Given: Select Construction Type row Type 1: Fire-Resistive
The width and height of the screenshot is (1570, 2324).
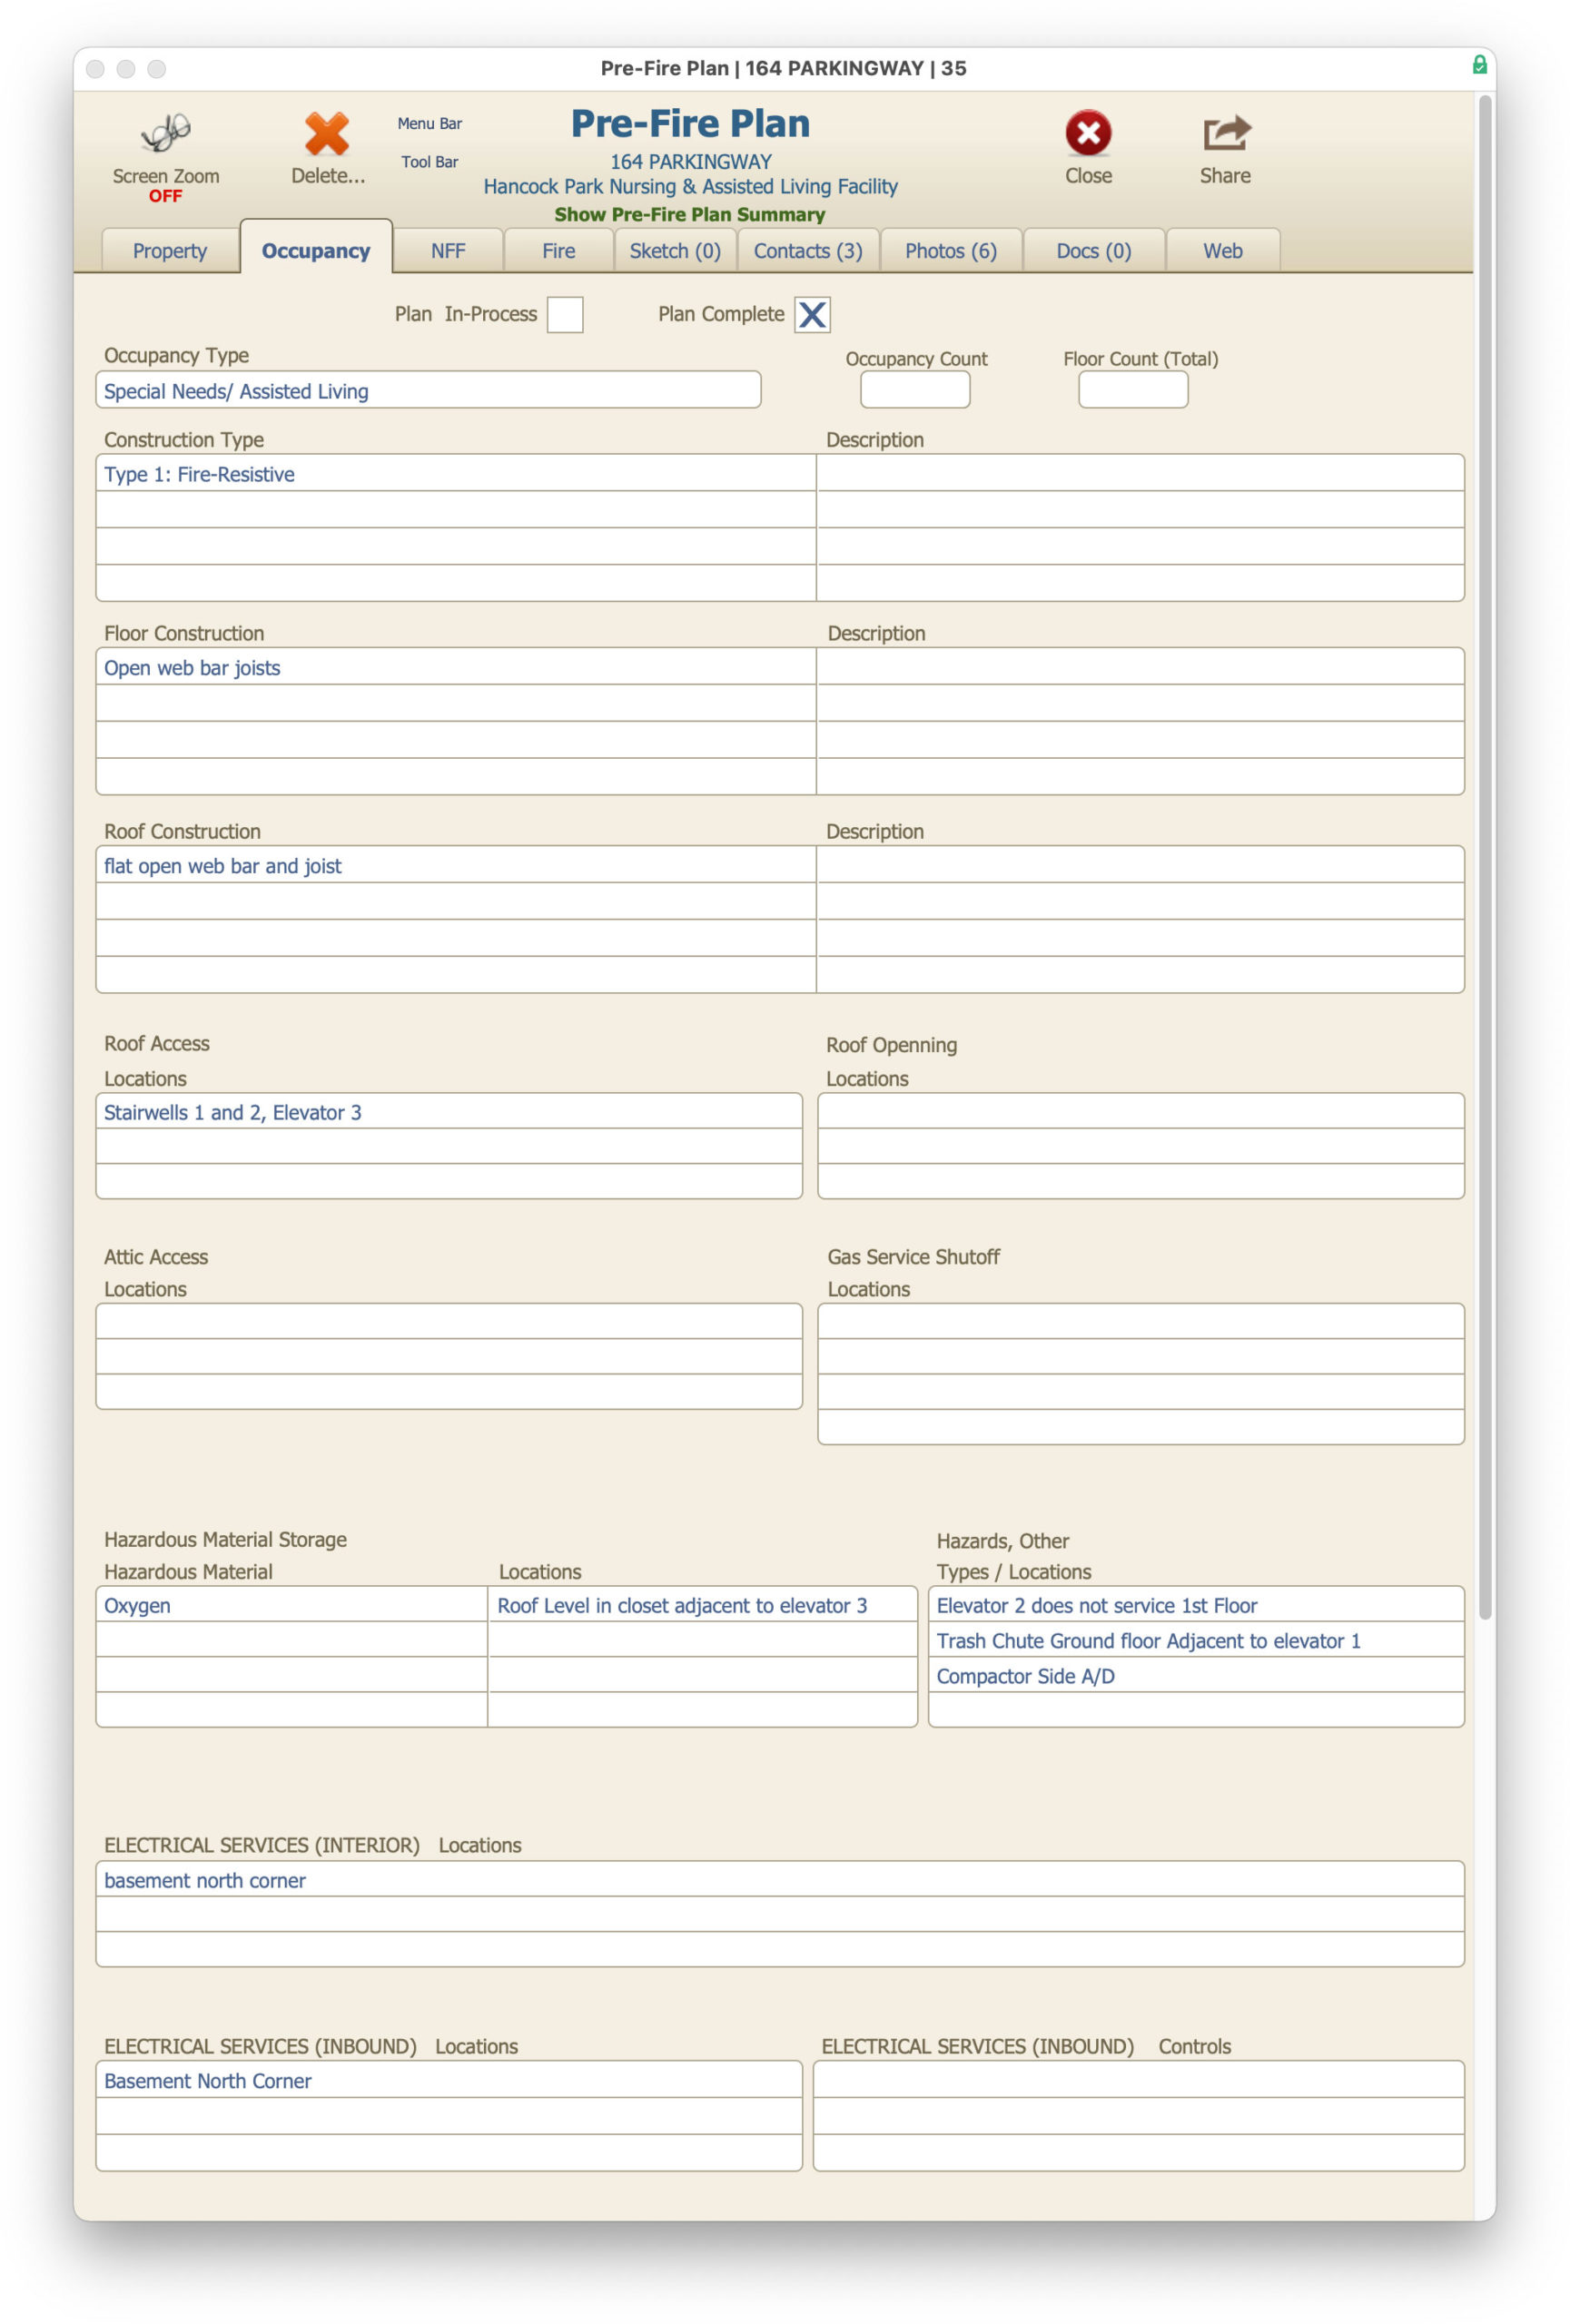Looking at the screenshot, I should pos(456,474).
